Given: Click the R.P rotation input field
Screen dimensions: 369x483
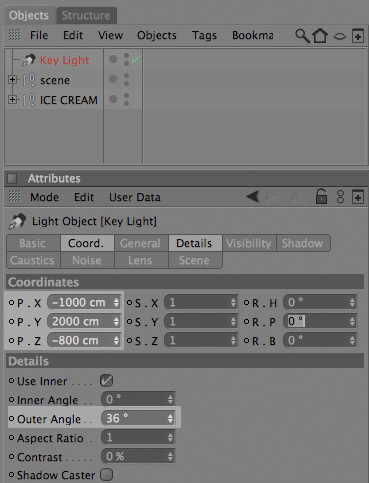Looking at the screenshot, I should pos(320,321).
